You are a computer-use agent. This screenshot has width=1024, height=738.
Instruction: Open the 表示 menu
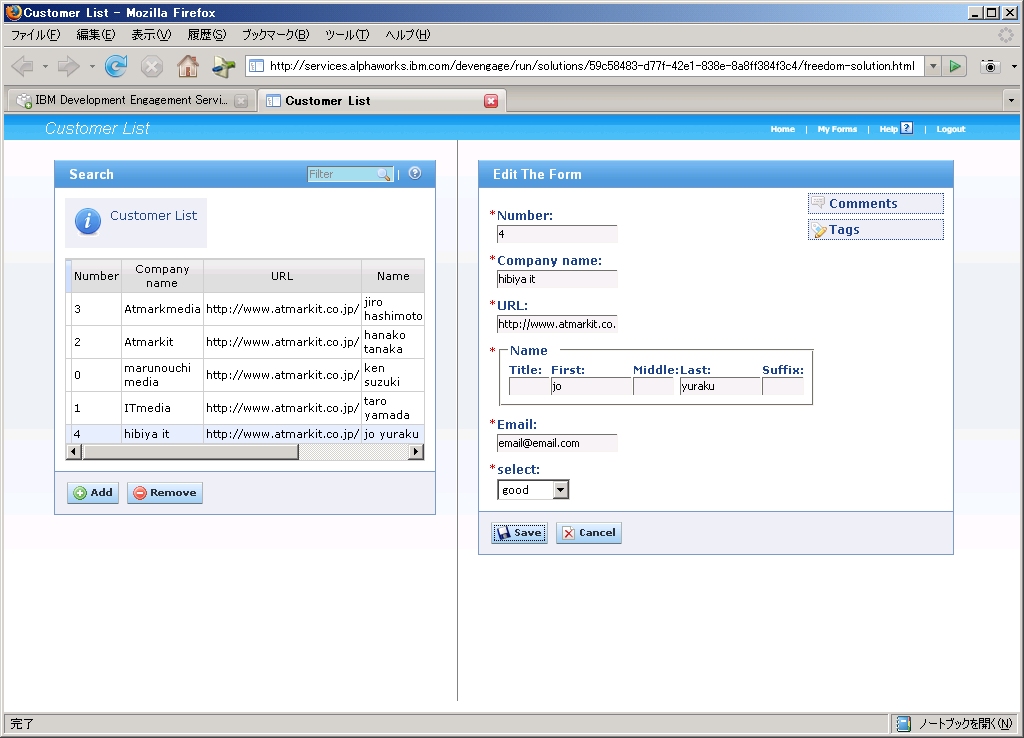151,35
